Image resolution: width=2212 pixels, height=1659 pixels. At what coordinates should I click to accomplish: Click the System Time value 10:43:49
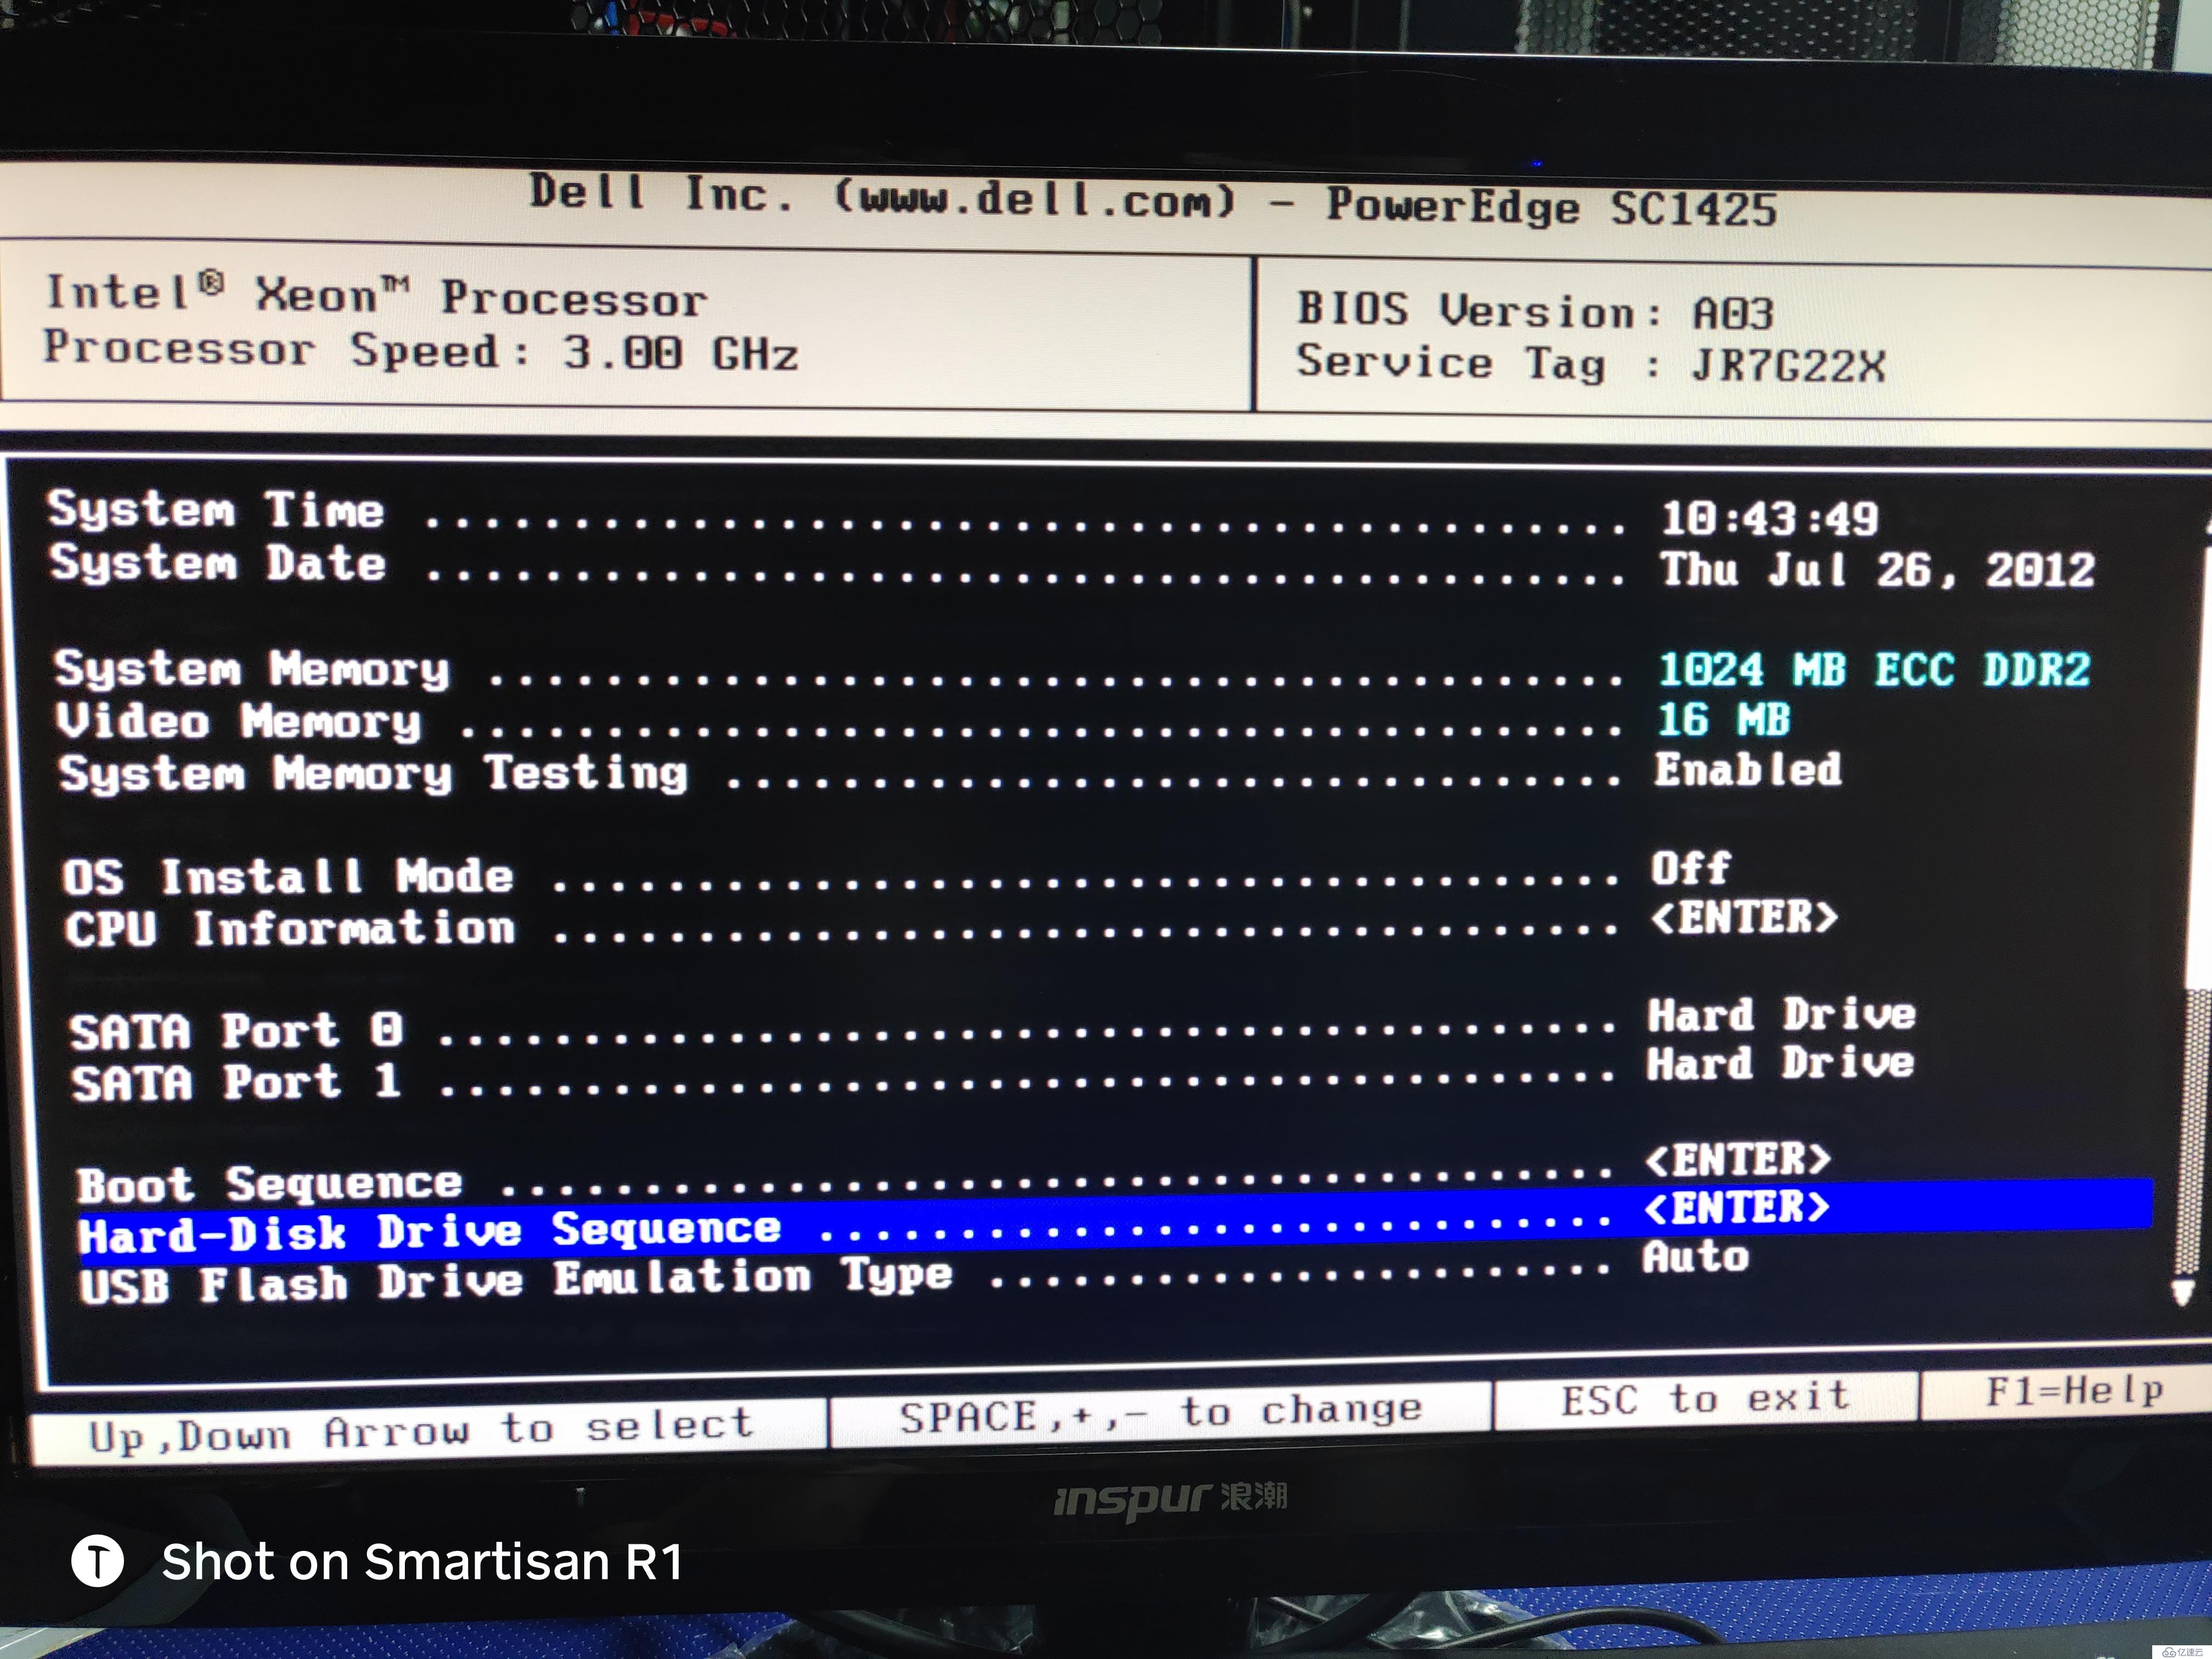1769,519
